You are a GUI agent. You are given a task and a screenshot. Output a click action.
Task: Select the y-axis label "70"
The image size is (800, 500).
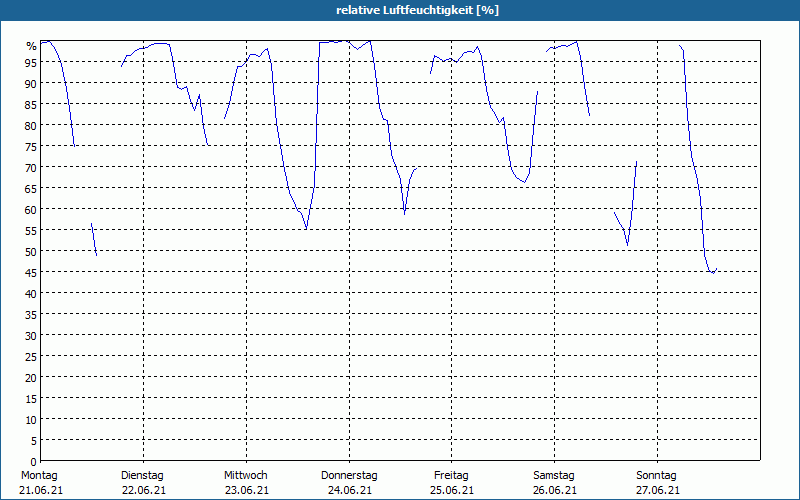[31, 168]
